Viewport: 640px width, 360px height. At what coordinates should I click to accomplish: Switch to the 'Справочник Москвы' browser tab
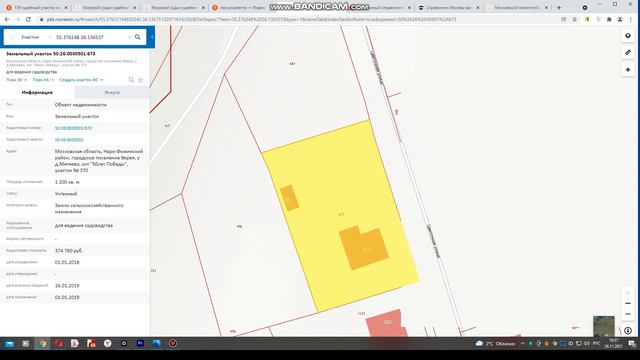[x=449, y=7]
